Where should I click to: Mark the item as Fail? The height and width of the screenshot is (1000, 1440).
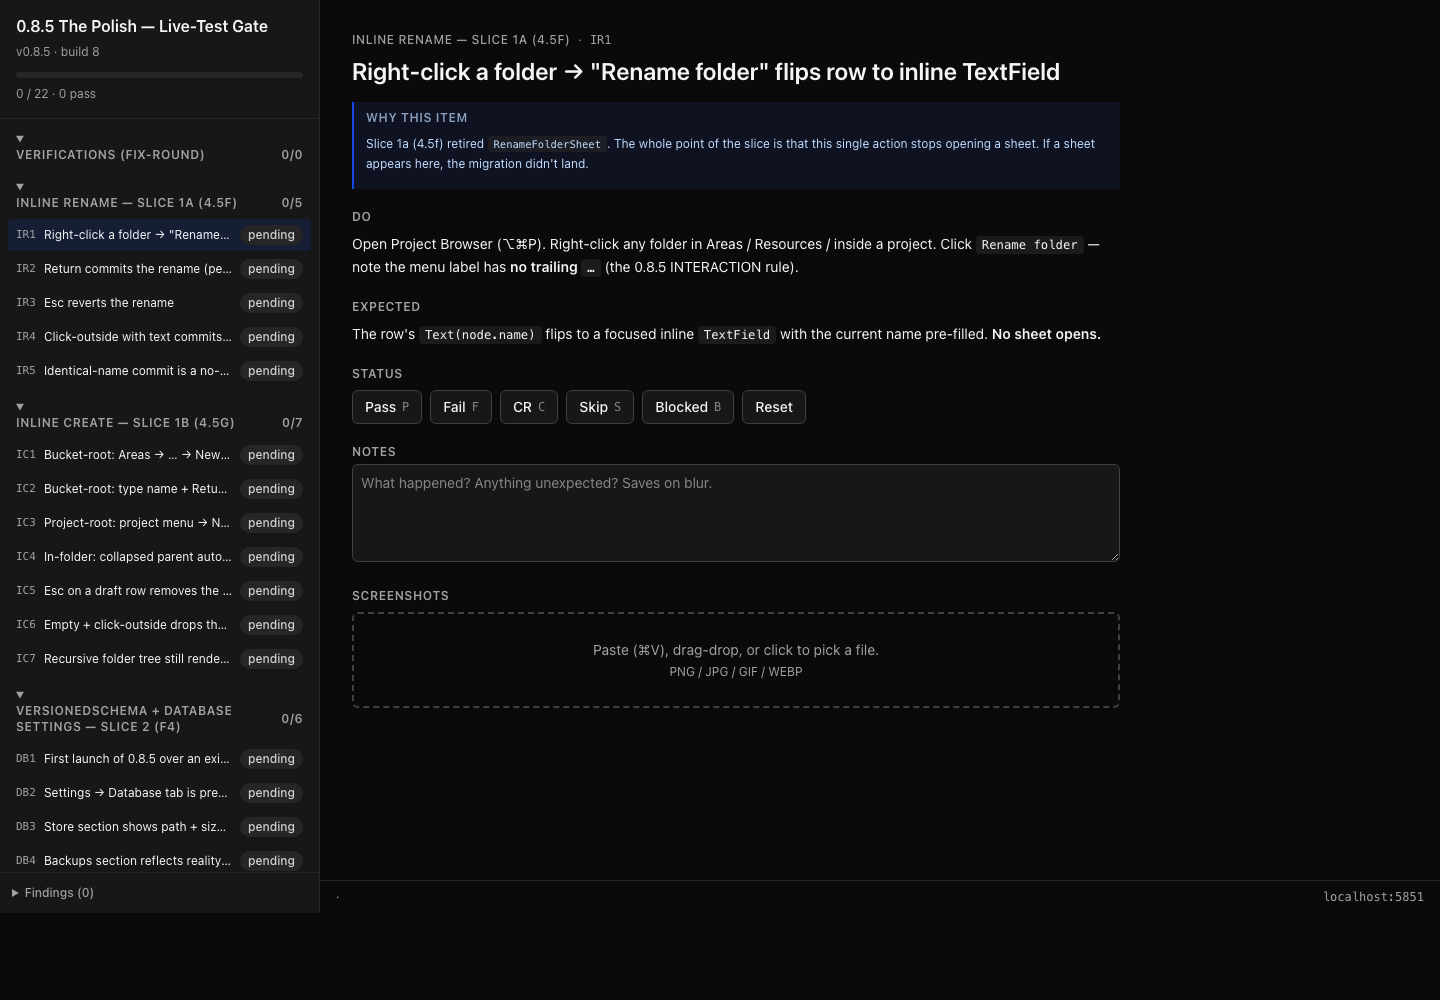pyautogui.click(x=461, y=407)
